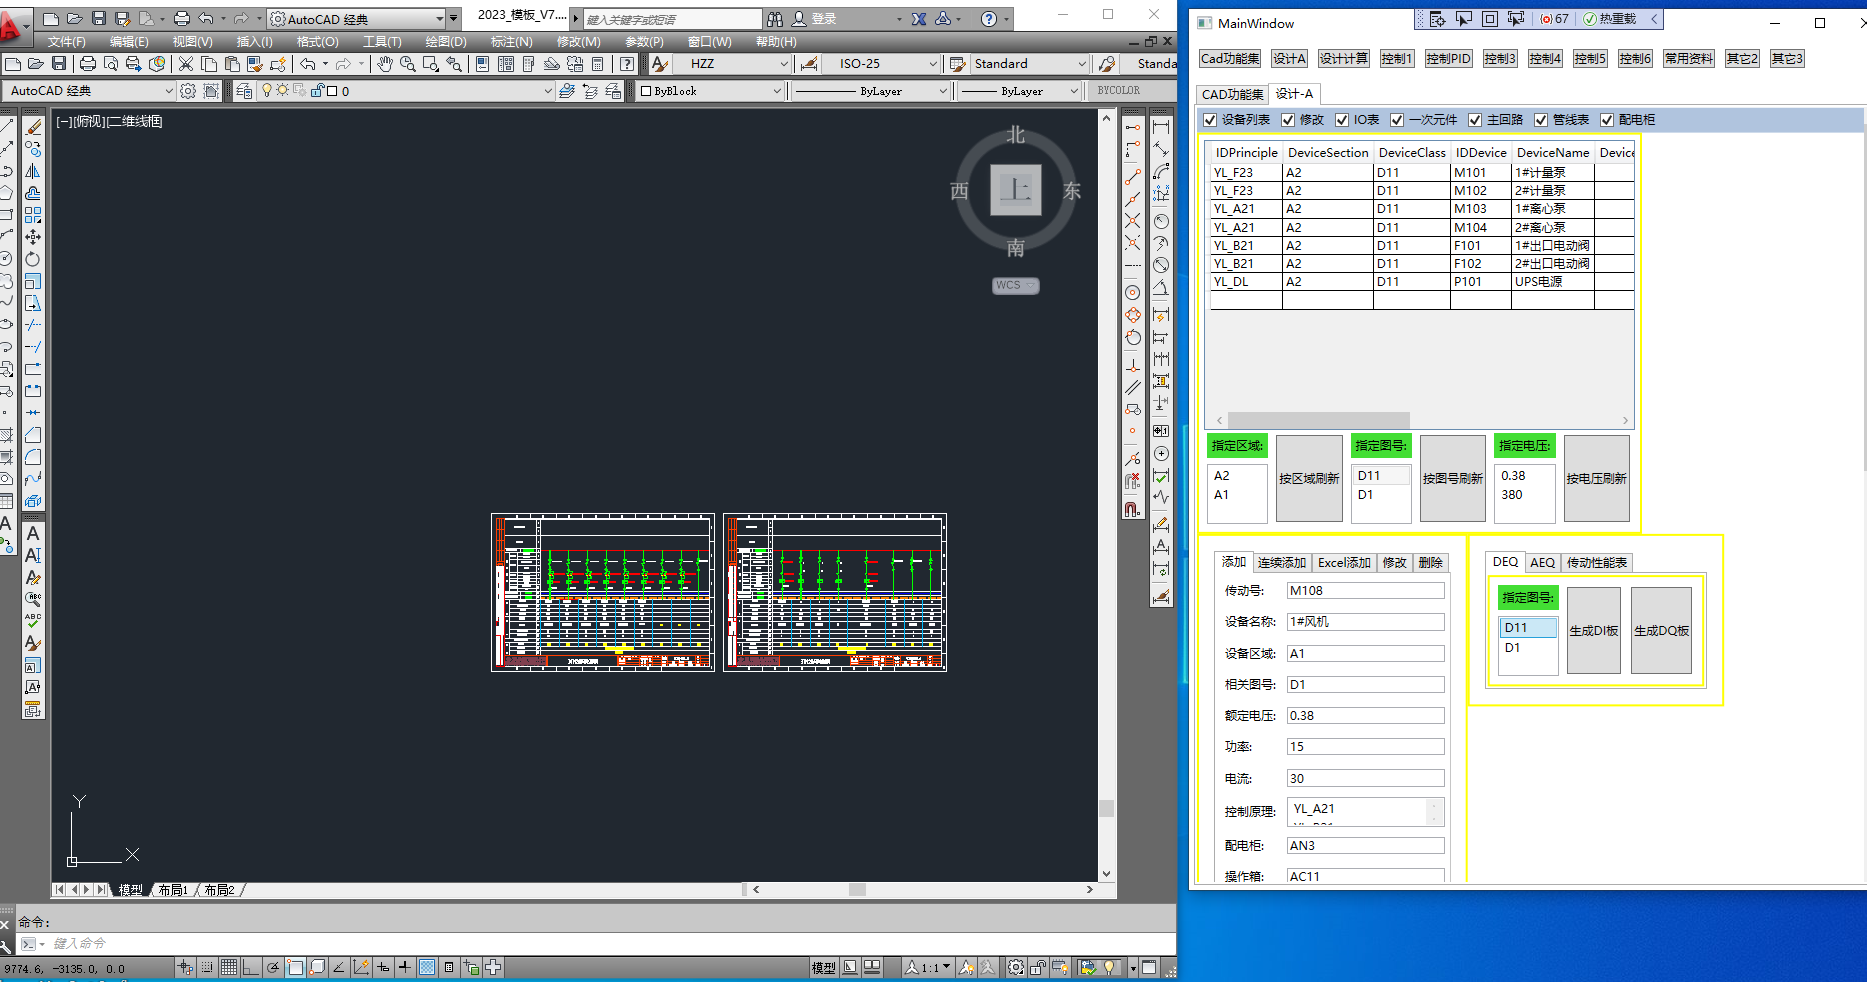Click the Lock UI padlock in status bar
The image size is (1867, 982).
point(1038,967)
